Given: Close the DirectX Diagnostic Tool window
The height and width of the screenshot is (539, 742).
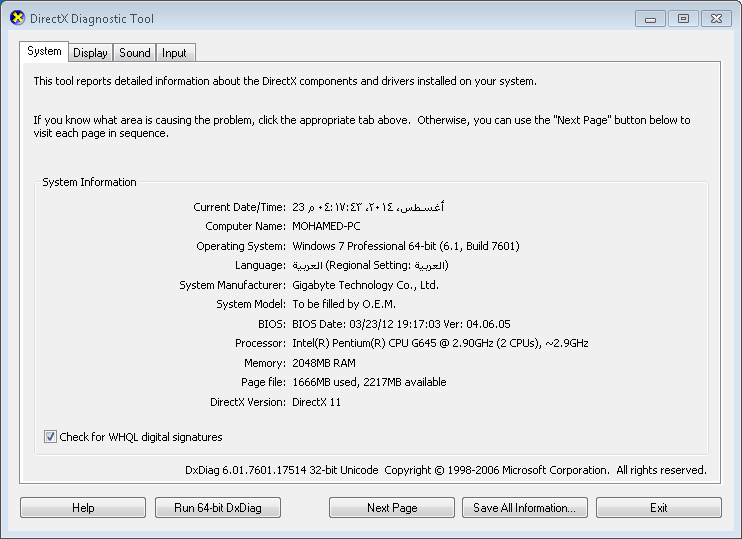Looking at the screenshot, I should click(x=716, y=19).
